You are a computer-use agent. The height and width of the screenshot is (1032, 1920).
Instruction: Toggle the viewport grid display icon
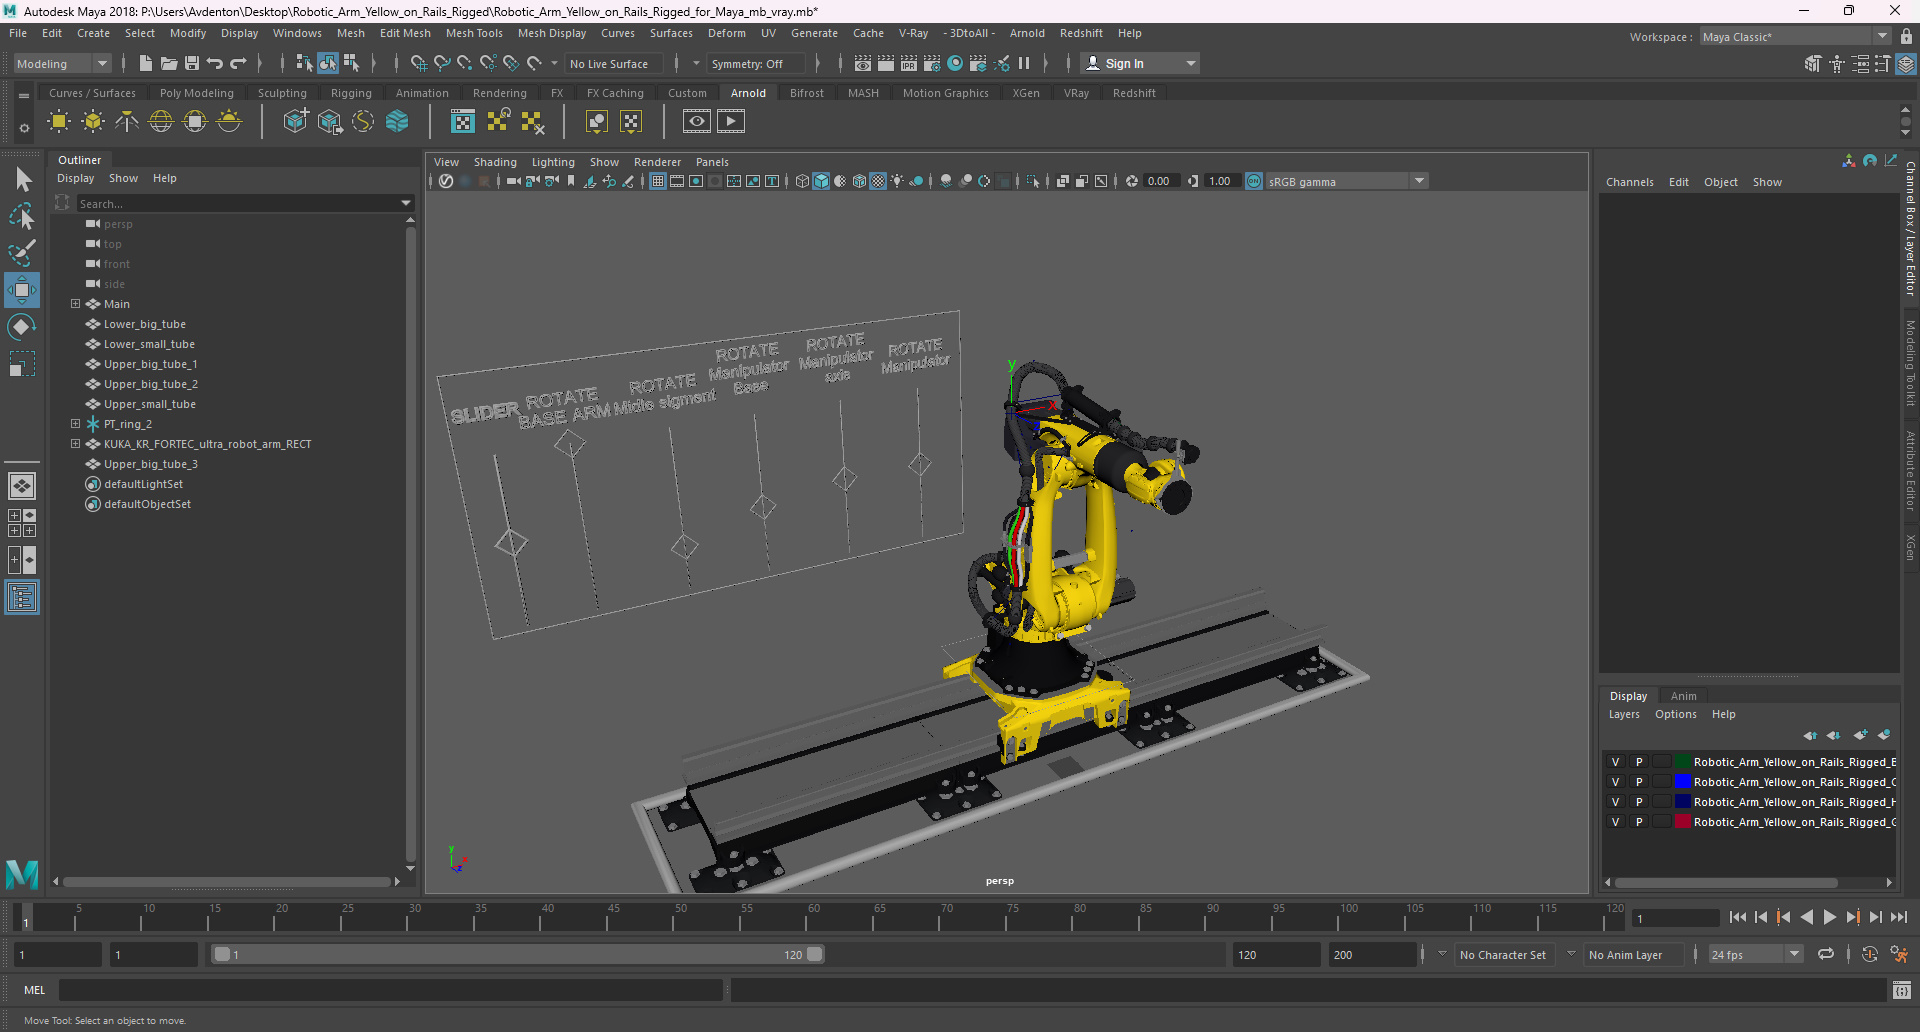[658, 181]
